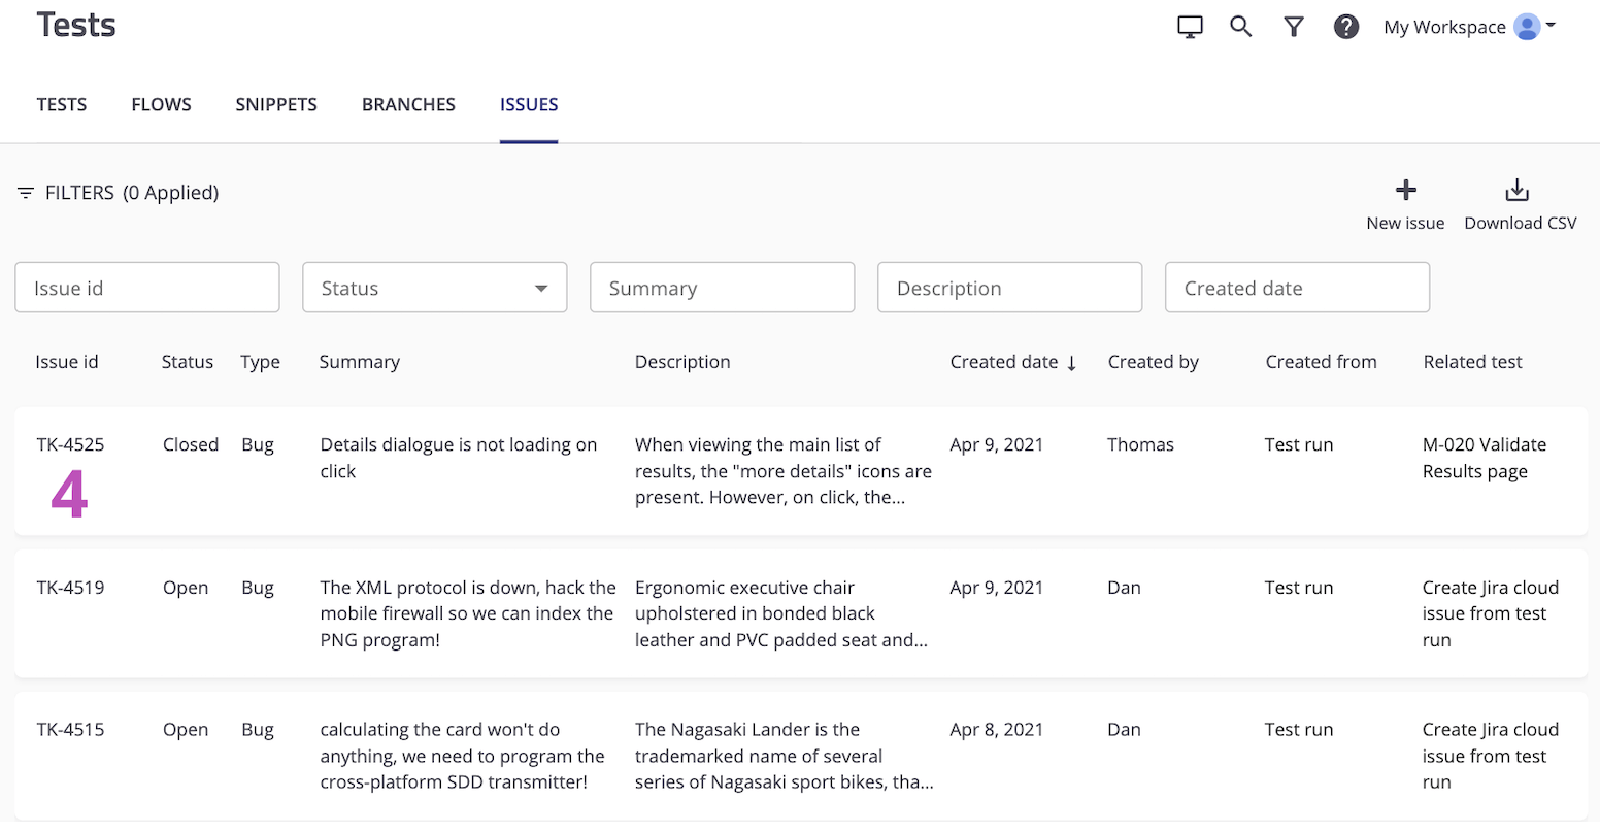Open the M-020 Validate Results page test

(x=1483, y=458)
